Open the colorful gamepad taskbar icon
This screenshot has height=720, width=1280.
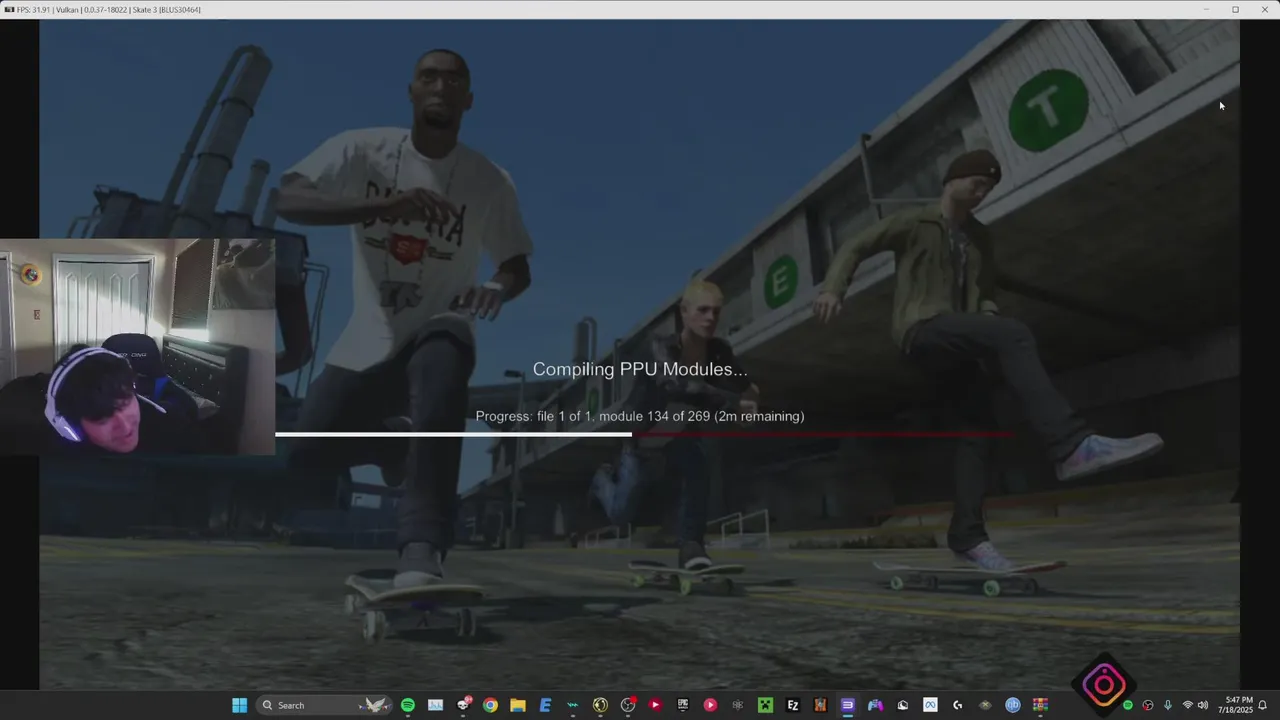(x=875, y=705)
